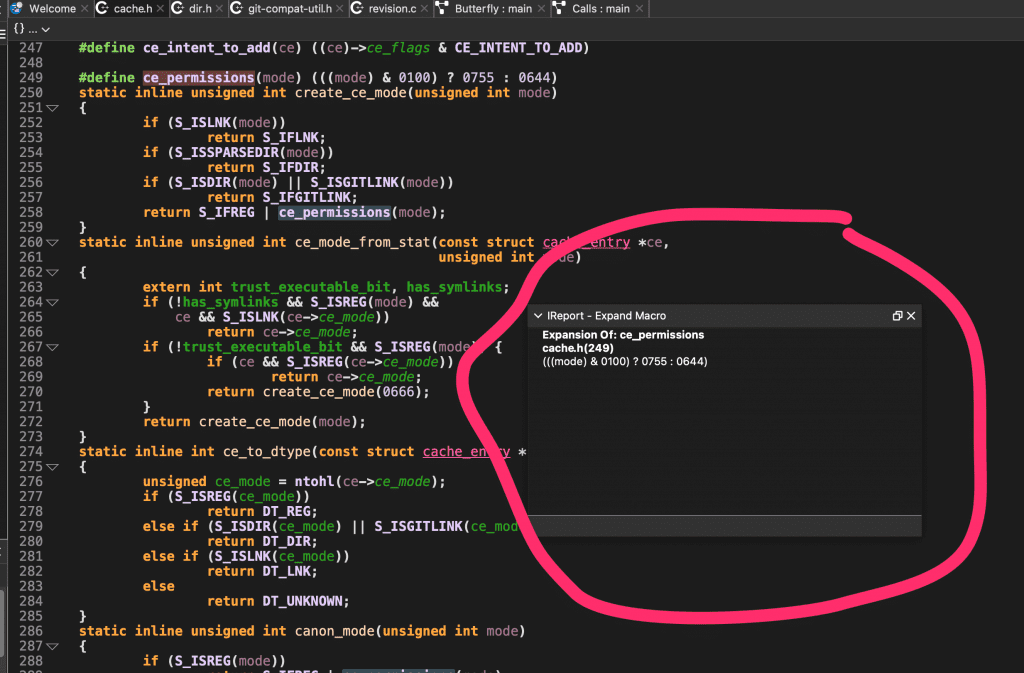1024x673 pixels.
Task: Open the breadcrumb symbol dropdown
Action: click(32, 29)
